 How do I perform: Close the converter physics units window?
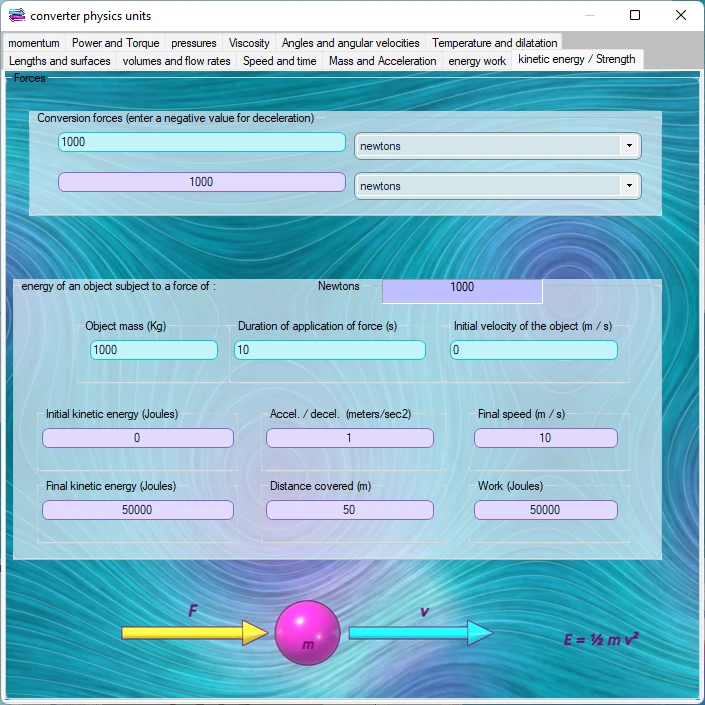tap(681, 15)
